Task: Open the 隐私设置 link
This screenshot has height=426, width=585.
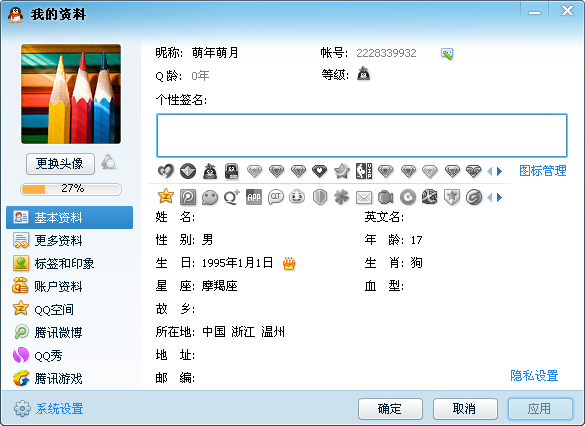Action: point(534,375)
